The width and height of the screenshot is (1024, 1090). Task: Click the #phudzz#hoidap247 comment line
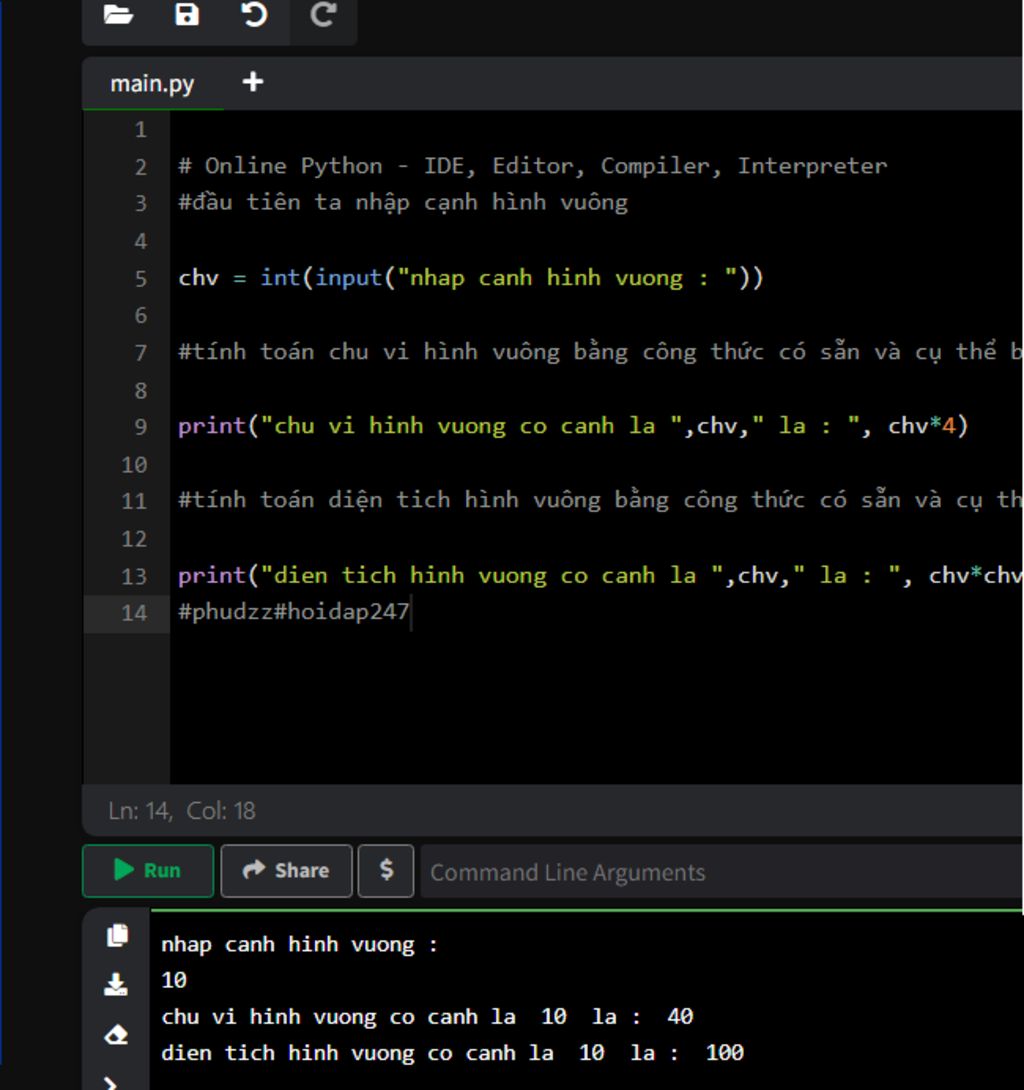pyautogui.click(x=294, y=613)
